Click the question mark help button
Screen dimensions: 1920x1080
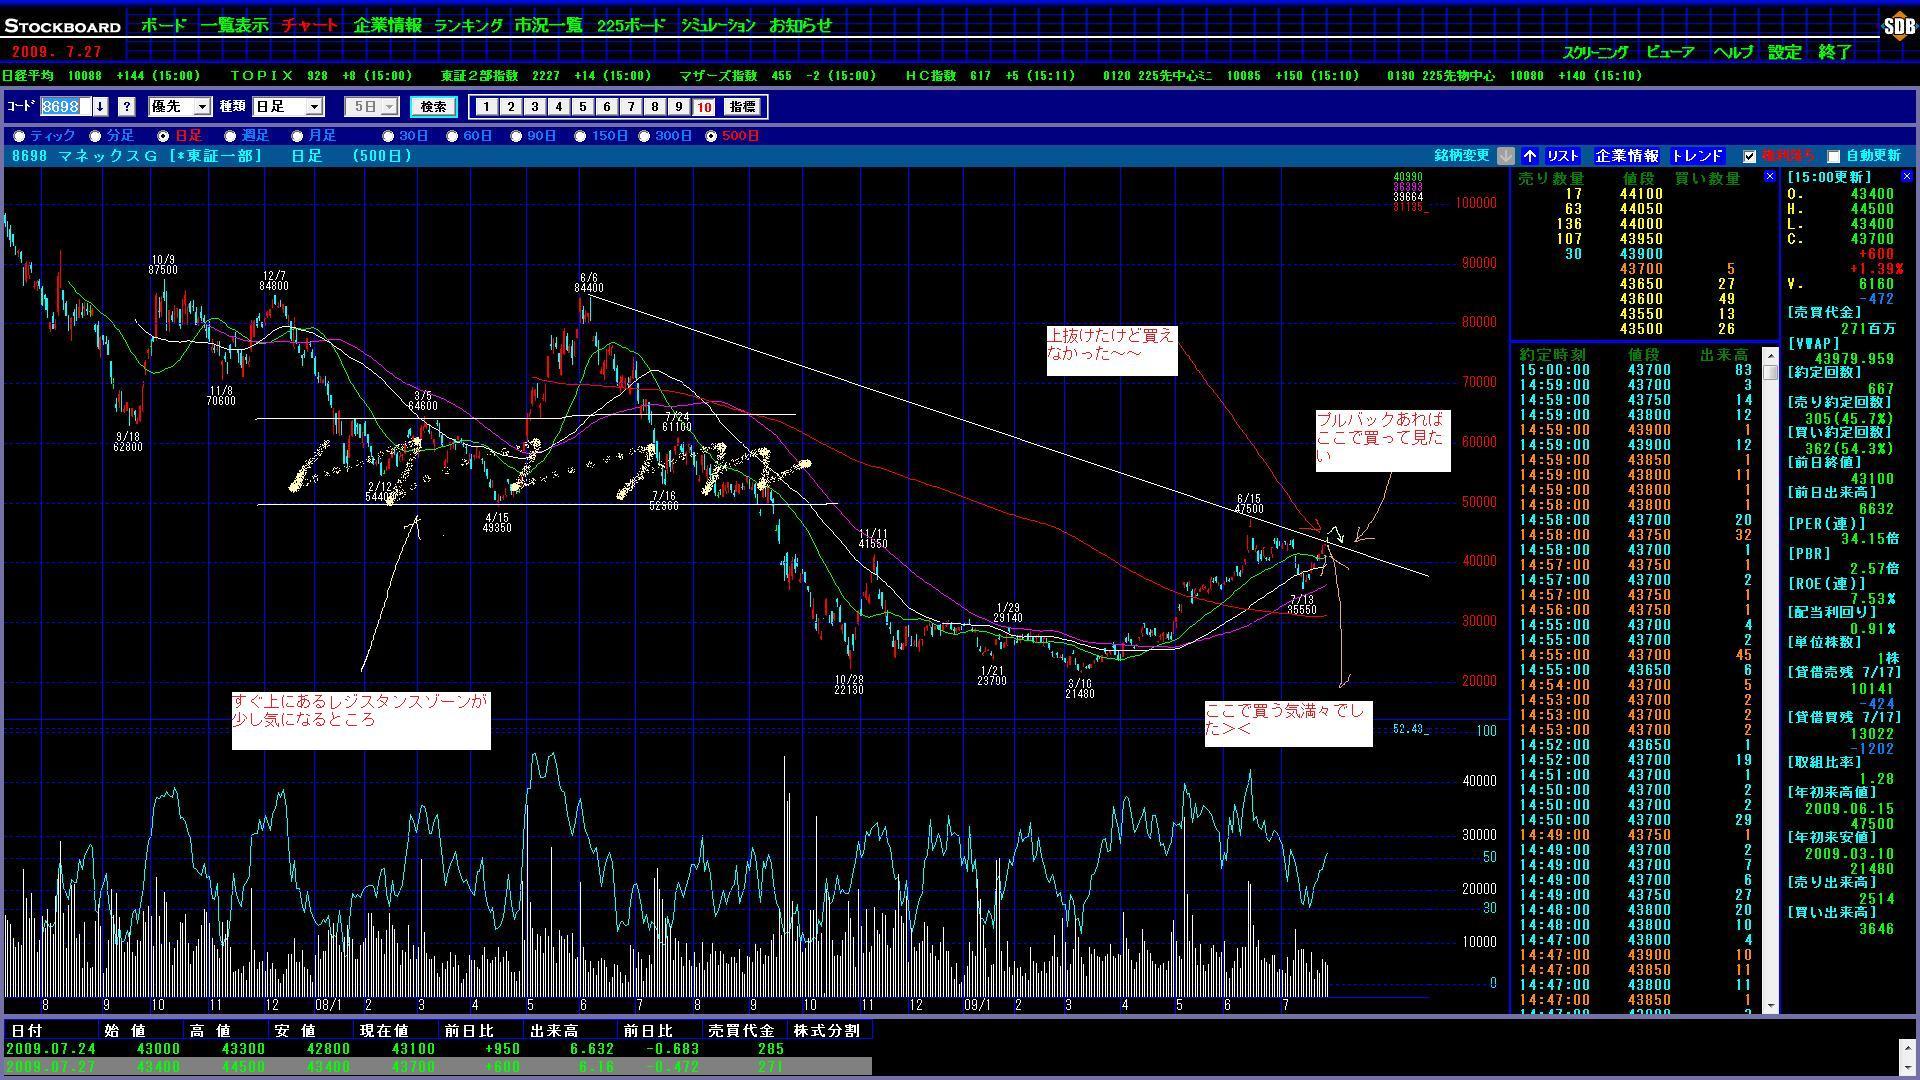[x=126, y=107]
